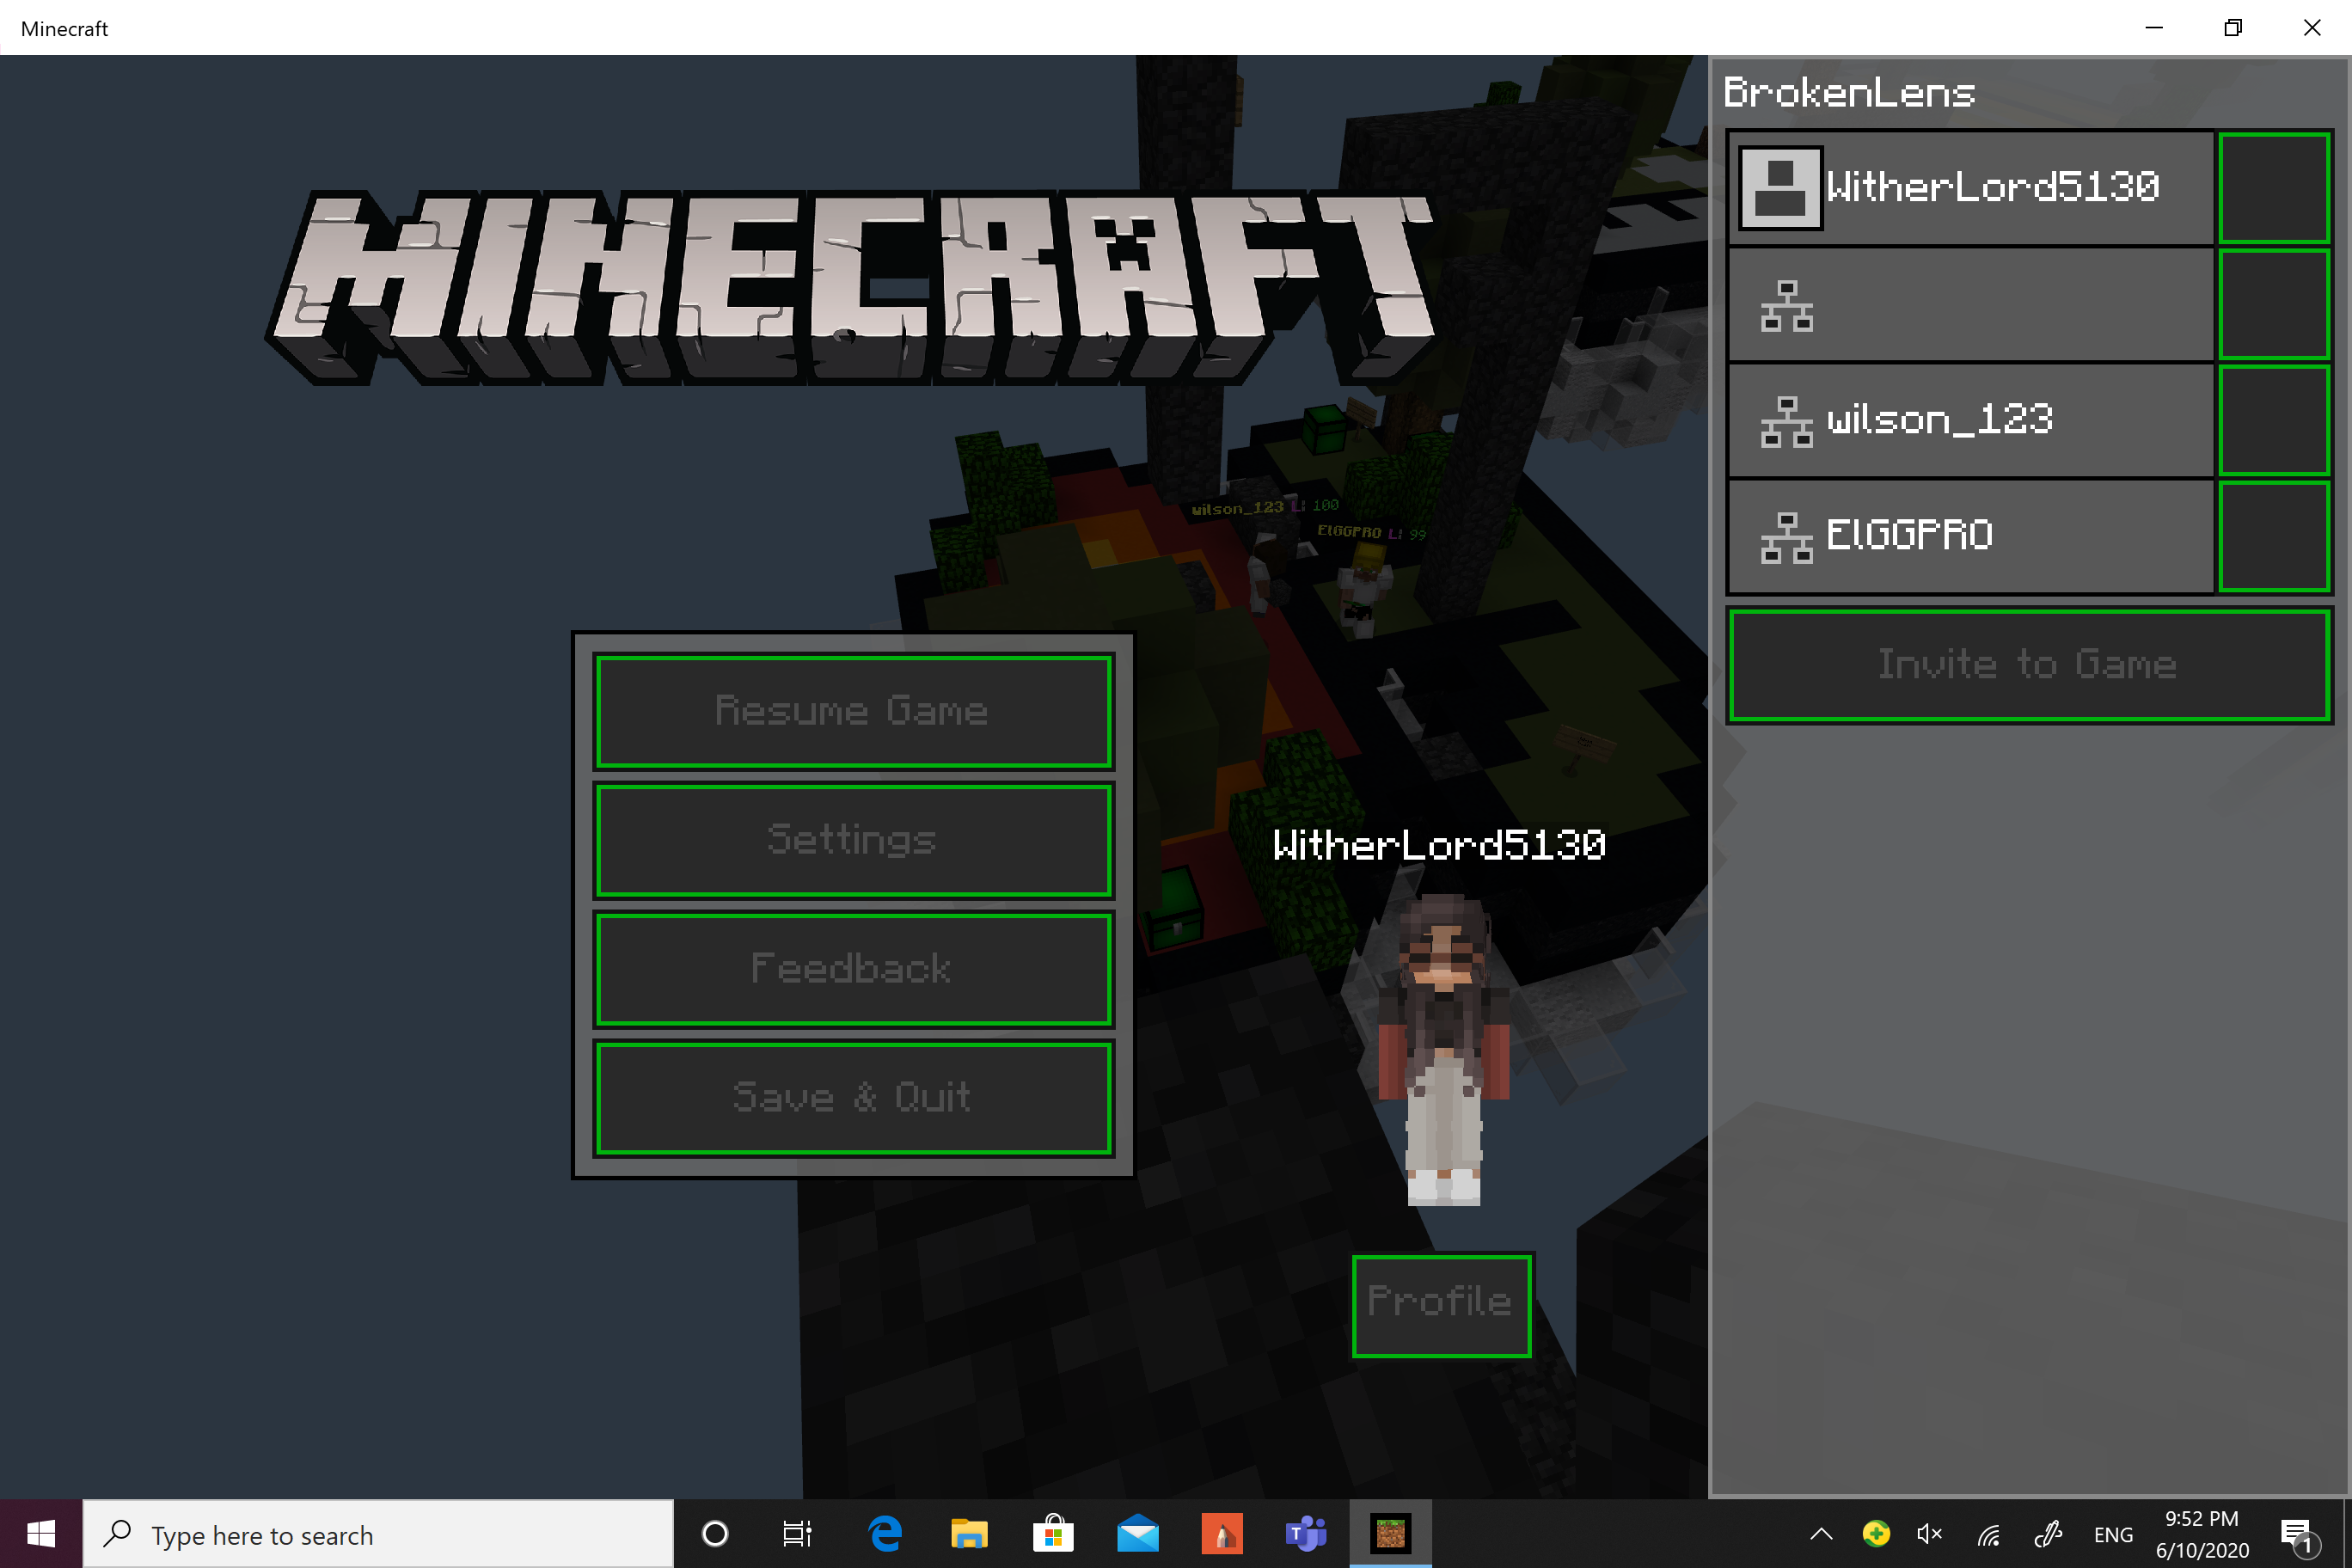Image resolution: width=2352 pixels, height=1568 pixels.
Task: Close the Minecraft window
Action: pos(2312,28)
